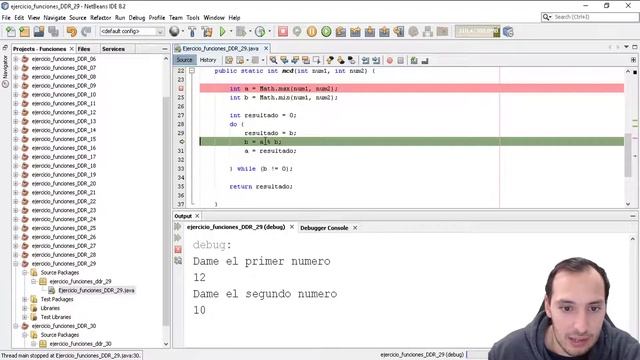Click the memory usage bar
The image size is (640, 360).
click(477, 31)
